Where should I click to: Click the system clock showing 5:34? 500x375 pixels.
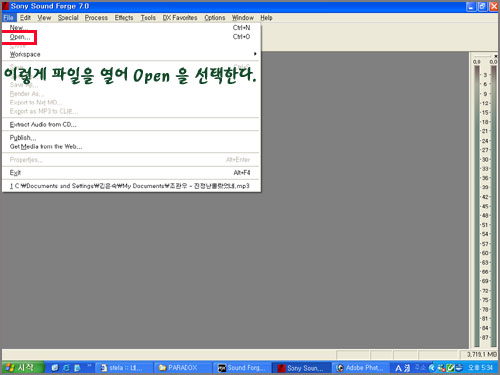[480, 368]
